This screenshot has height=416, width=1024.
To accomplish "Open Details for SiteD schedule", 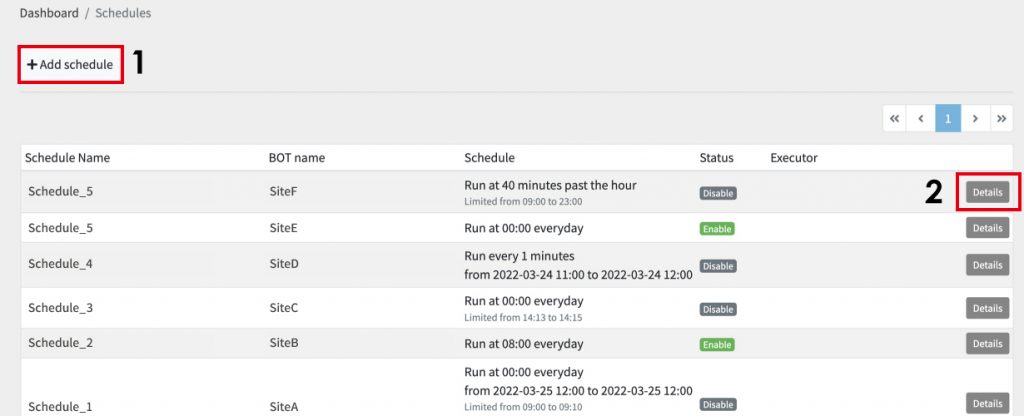I will 987,265.
